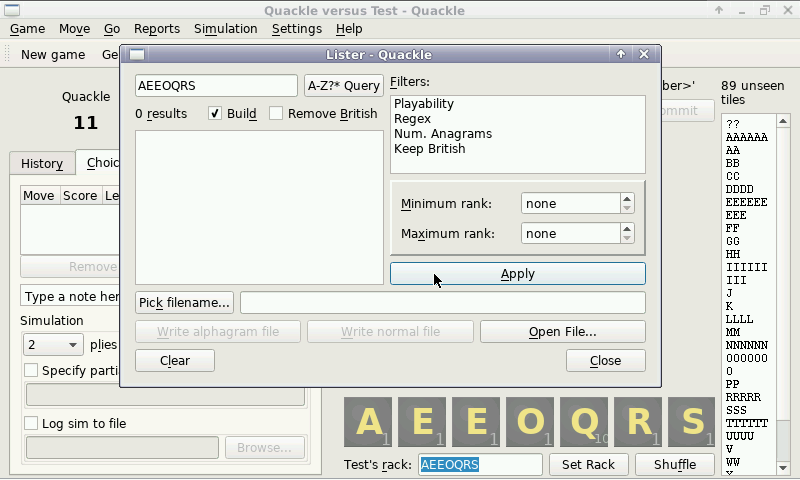
Task: Open the Move menu
Action: (x=74, y=29)
